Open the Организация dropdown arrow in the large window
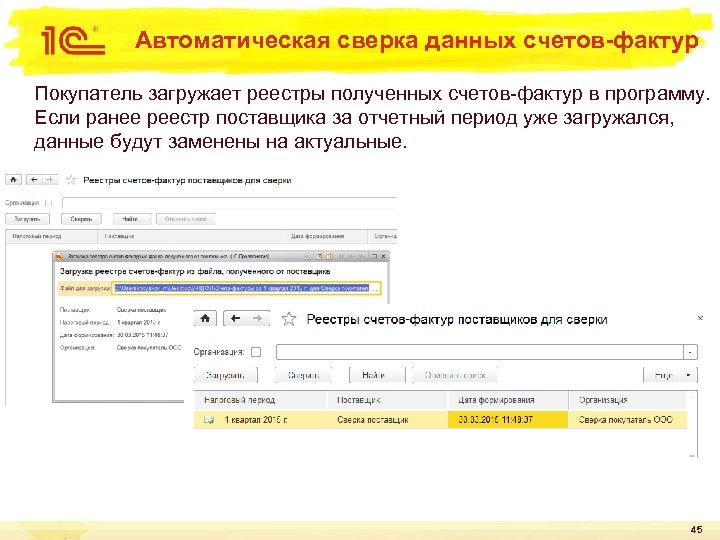 point(690,352)
